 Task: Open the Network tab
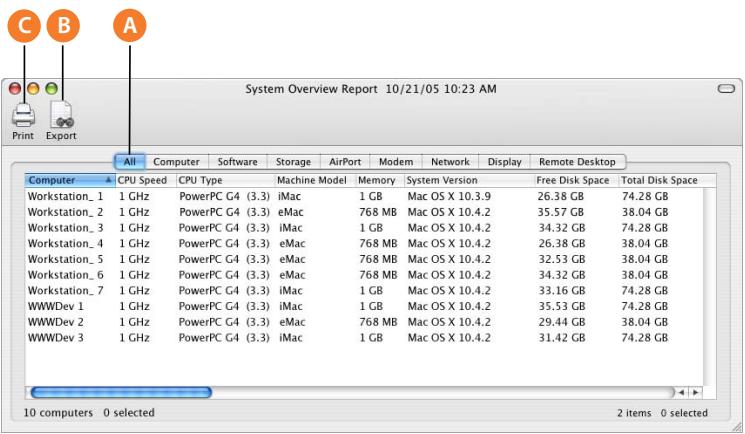tap(450, 162)
